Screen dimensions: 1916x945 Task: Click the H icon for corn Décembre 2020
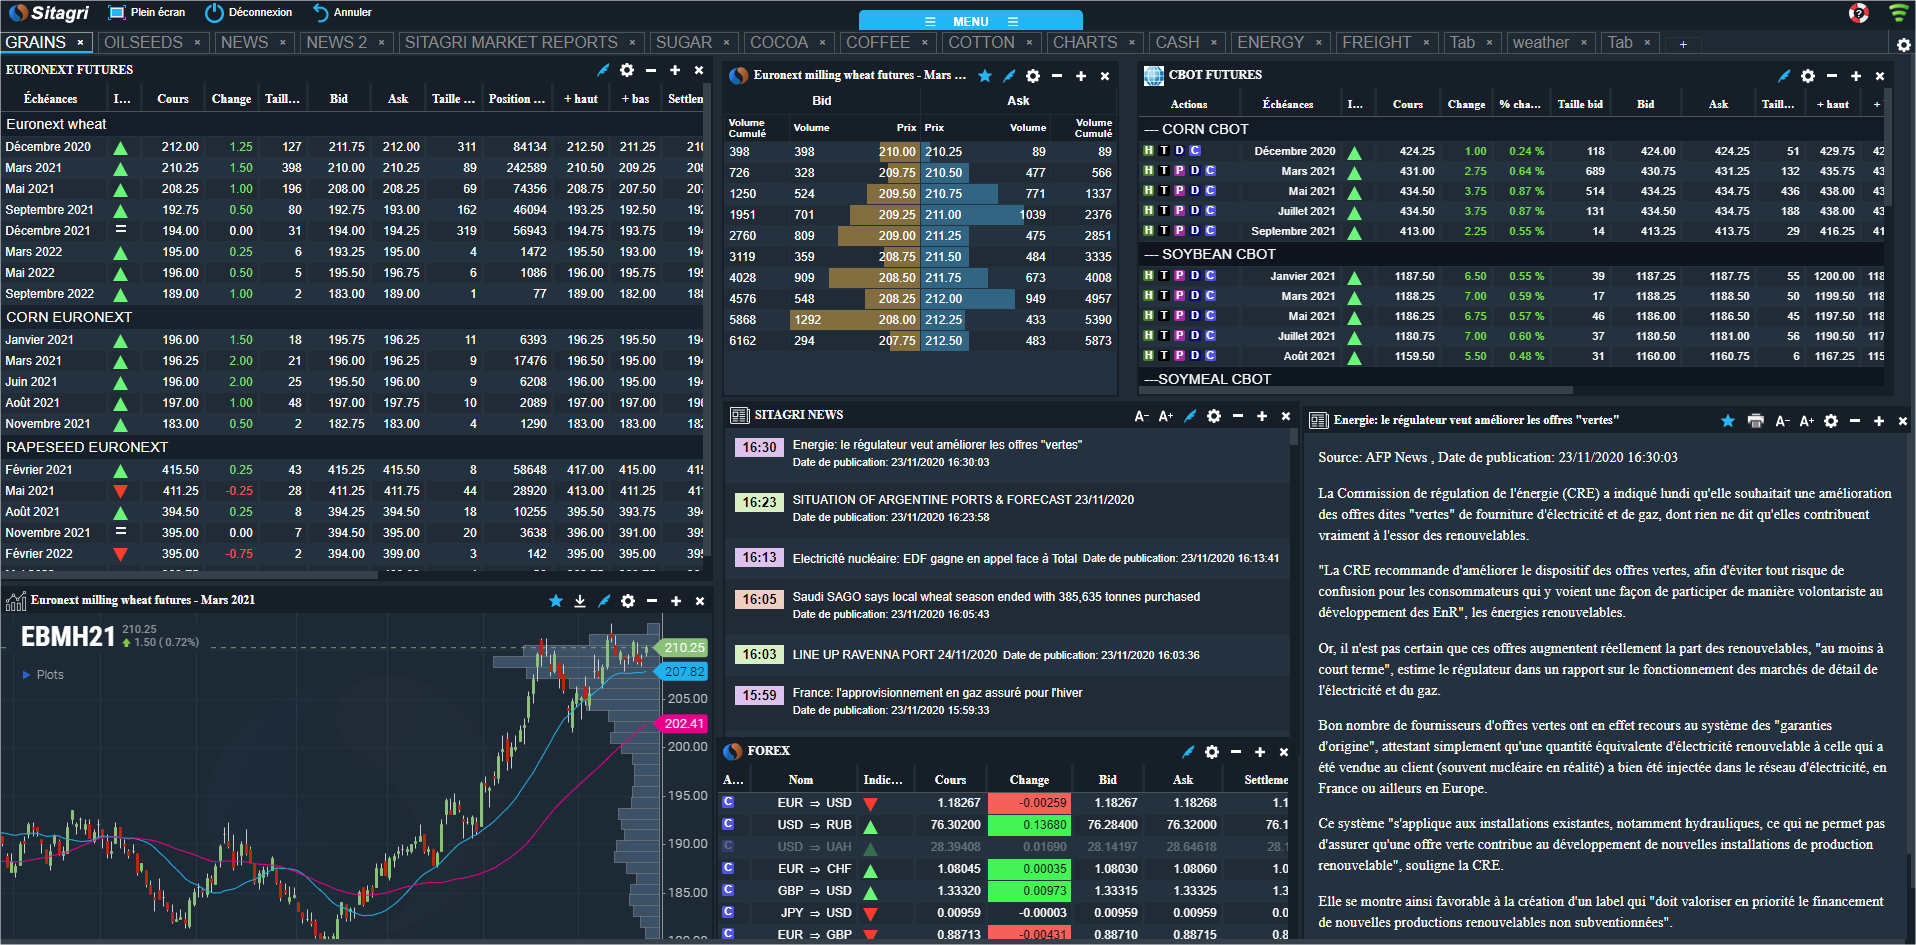pyautogui.click(x=1149, y=151)
